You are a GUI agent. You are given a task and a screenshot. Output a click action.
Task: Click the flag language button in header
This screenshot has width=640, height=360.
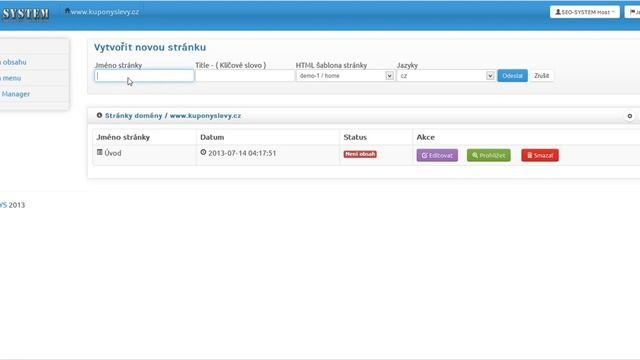tap(633, 12)
